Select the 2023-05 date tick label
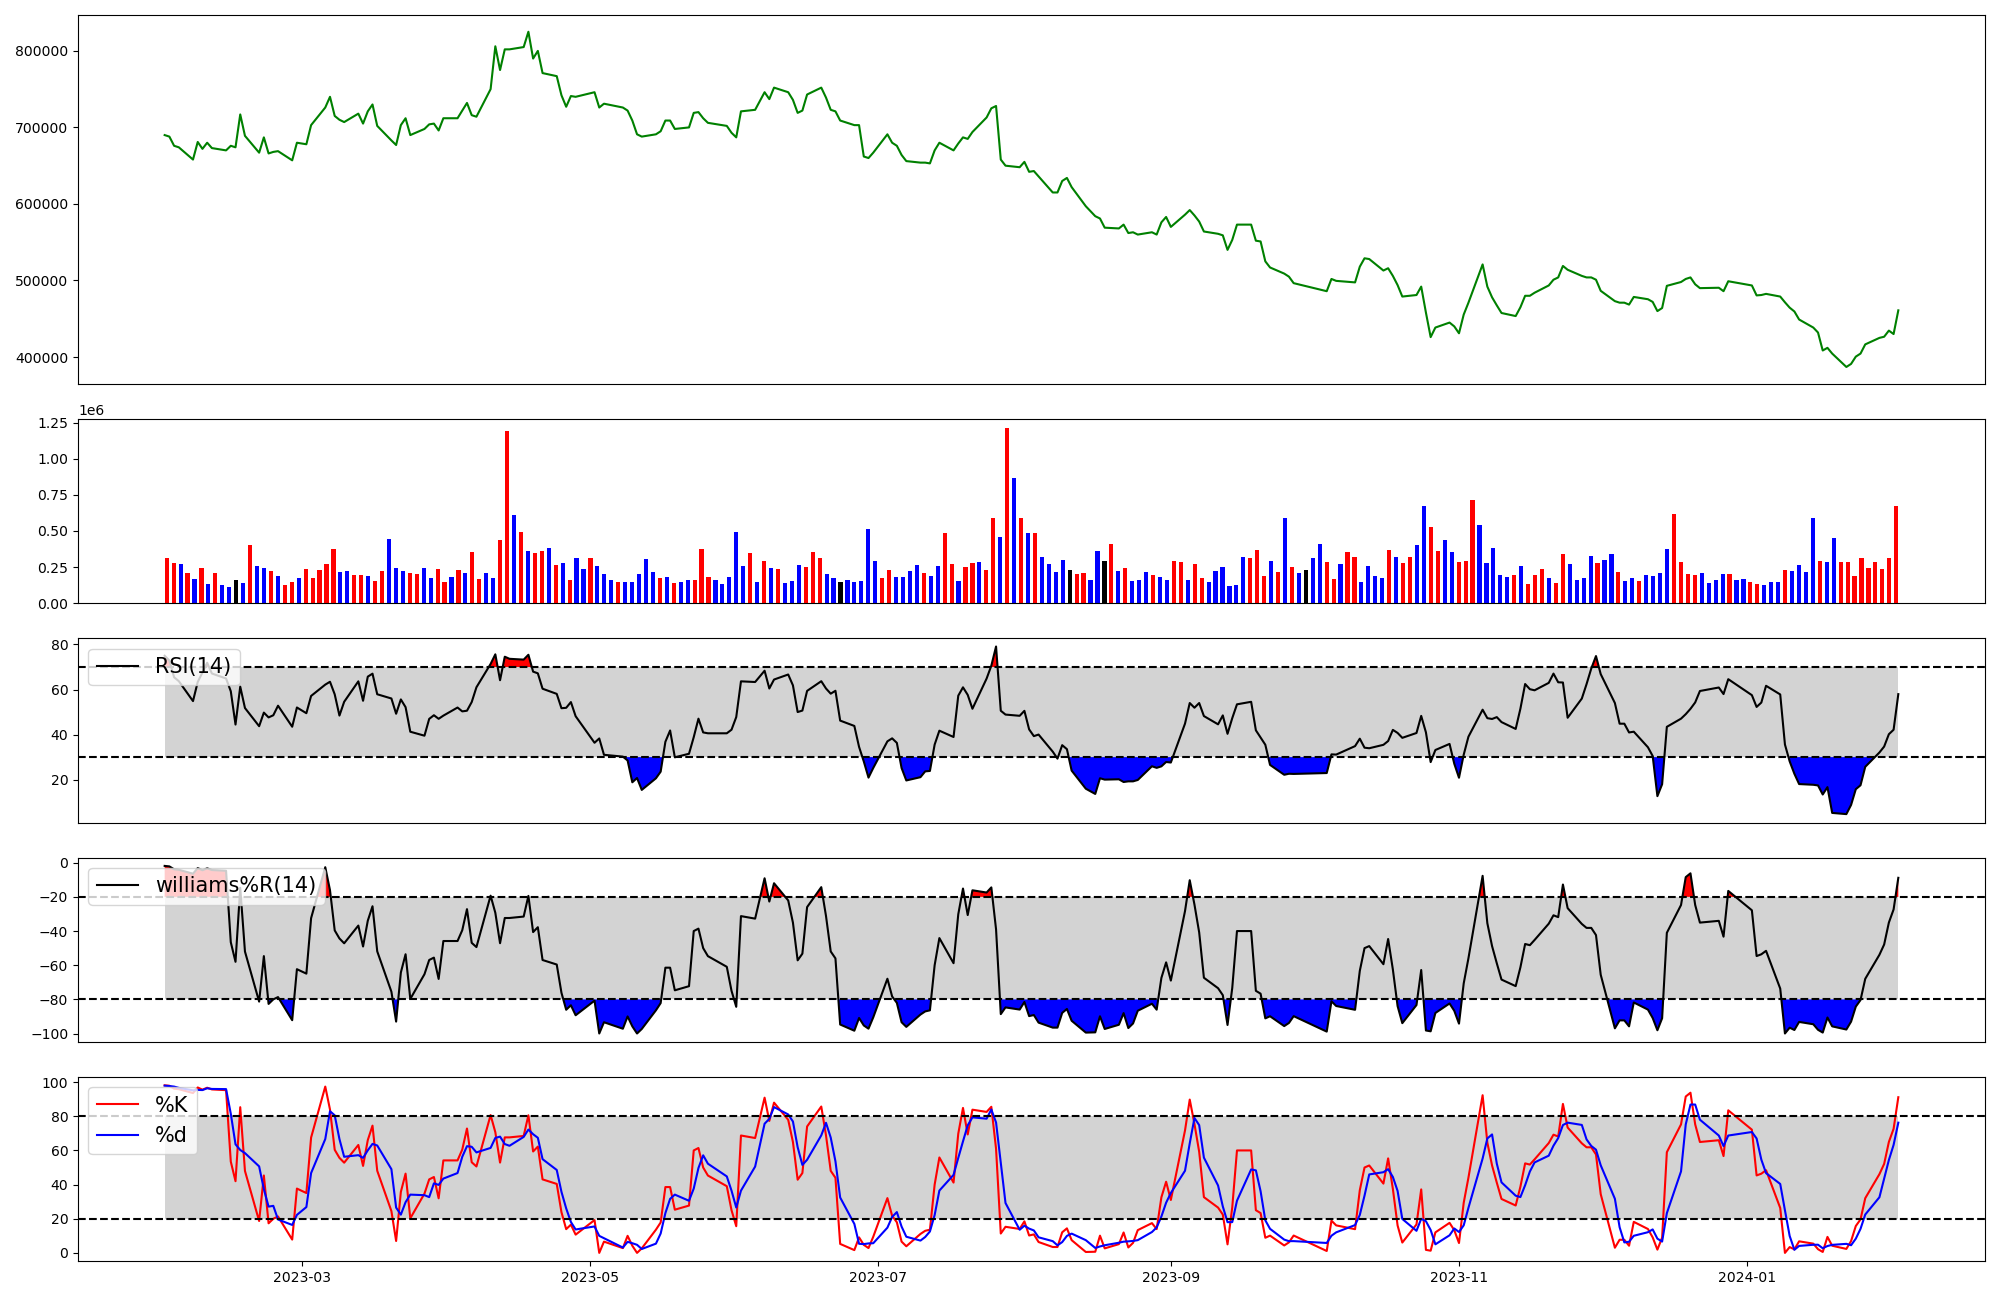The width and height of the screenshot is (2000, 1300). tap(590, 1277)
